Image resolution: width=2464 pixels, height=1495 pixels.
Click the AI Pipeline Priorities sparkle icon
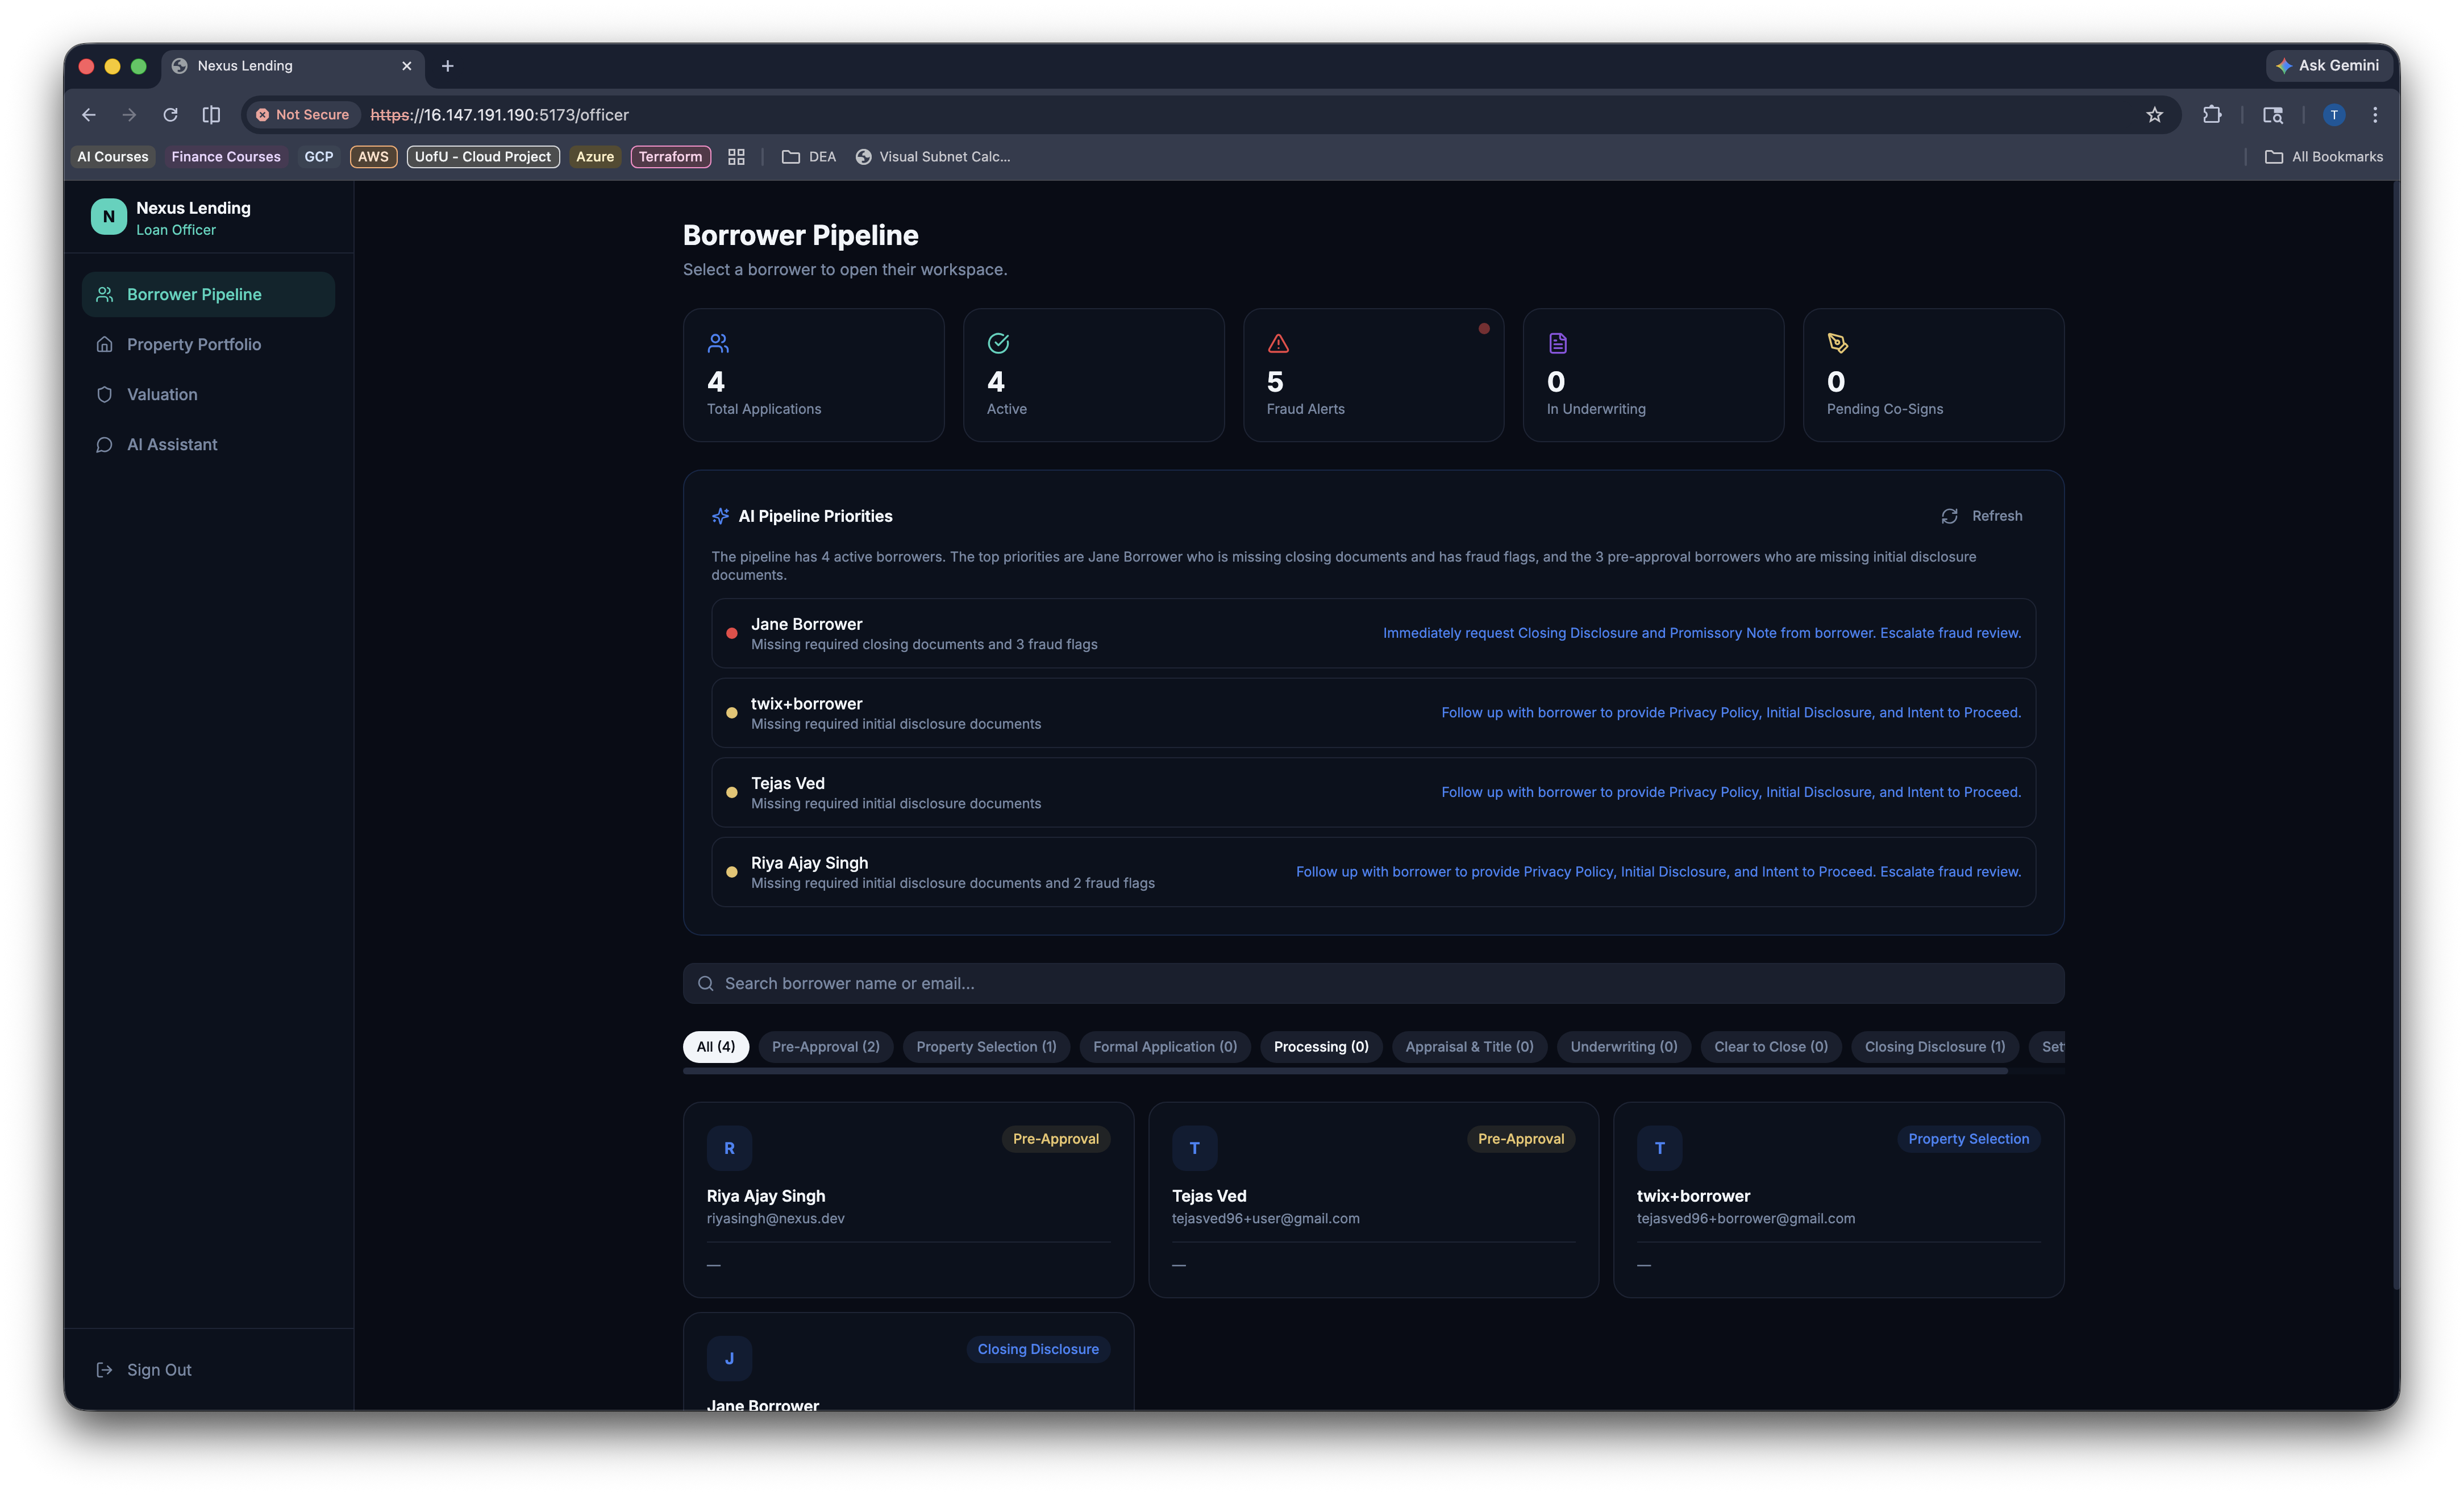(x=720, y=516)
